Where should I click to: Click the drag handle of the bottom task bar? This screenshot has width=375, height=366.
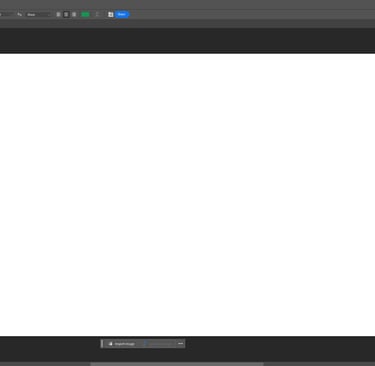click(x=102, y=344)
